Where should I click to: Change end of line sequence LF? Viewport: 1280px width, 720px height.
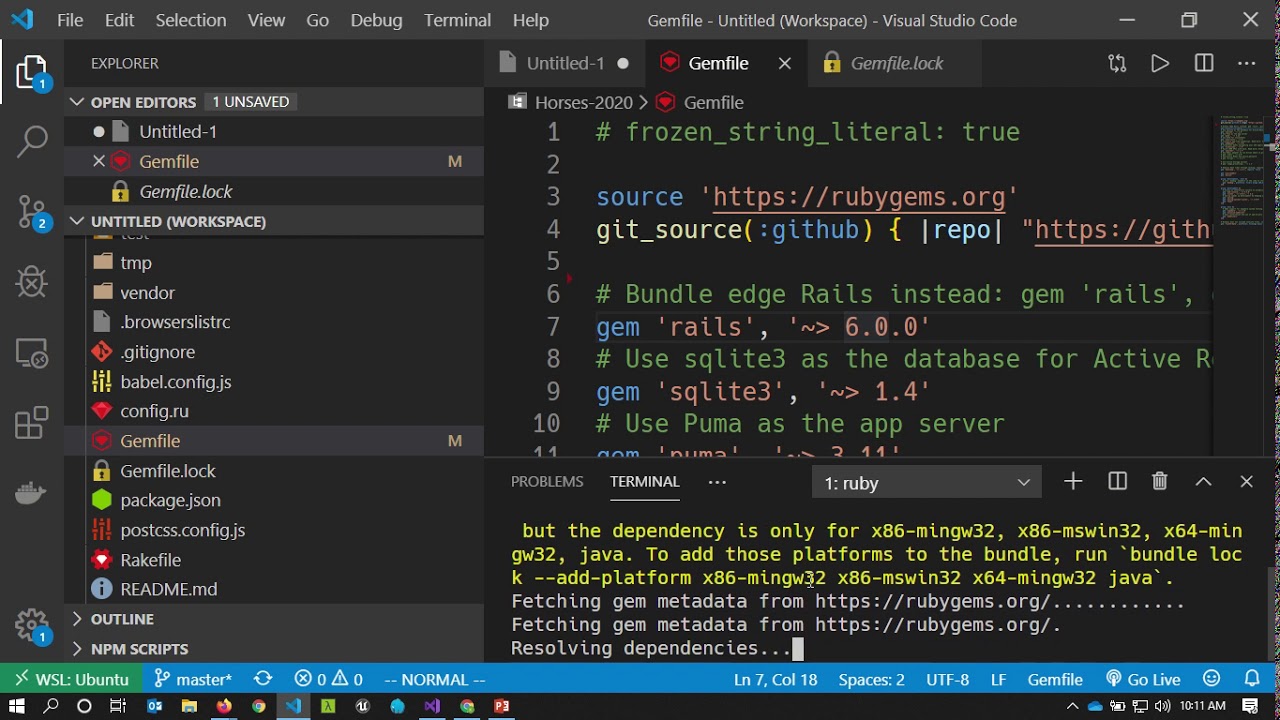(x=998, y=679)
